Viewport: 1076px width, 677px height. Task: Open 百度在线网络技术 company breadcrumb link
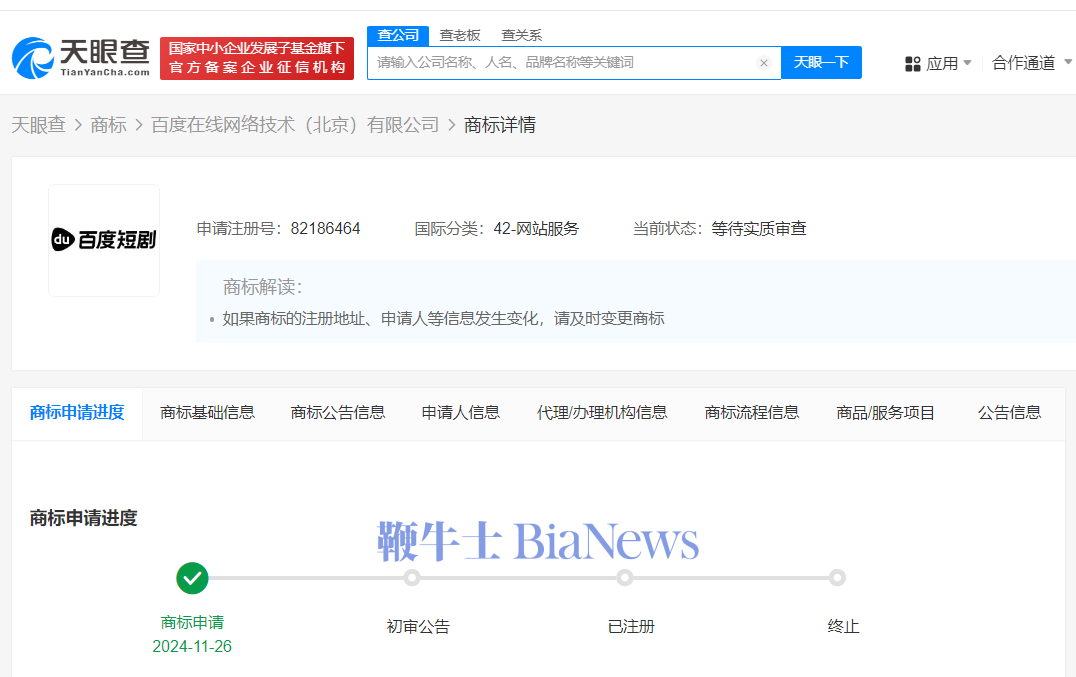coord(295,125)
